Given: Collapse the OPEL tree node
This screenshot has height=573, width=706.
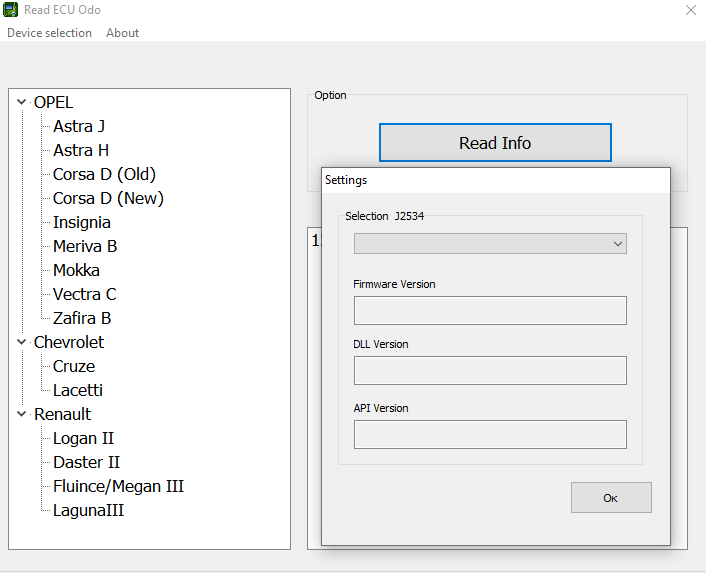Looking at the screenshot, I should coord(21,102).
